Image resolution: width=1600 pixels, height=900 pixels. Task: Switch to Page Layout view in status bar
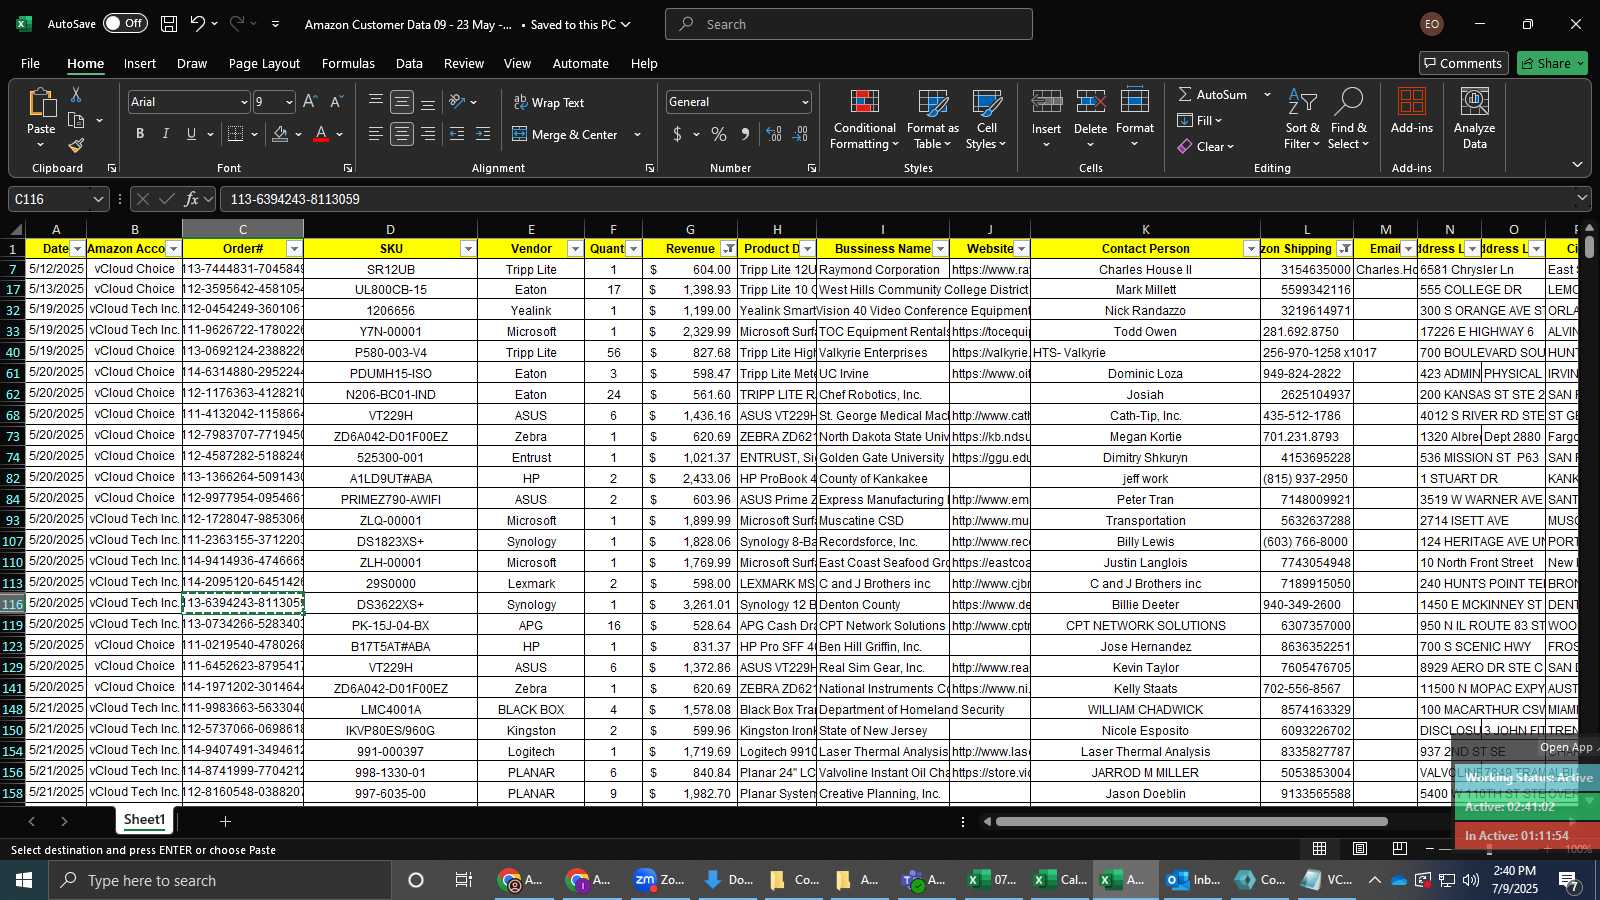tap(1360, 849)
